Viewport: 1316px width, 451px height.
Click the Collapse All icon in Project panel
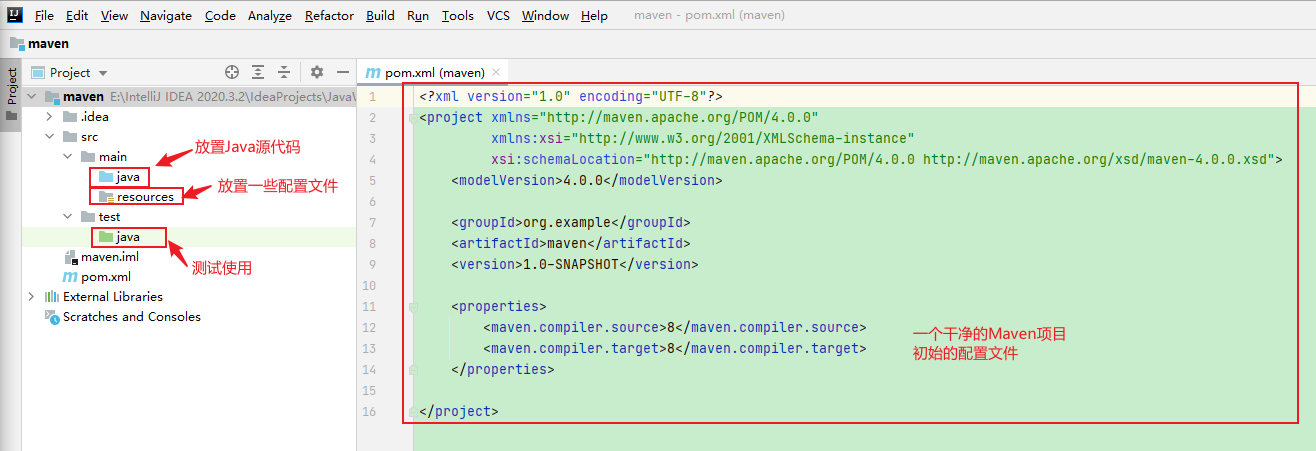(284, 72)
